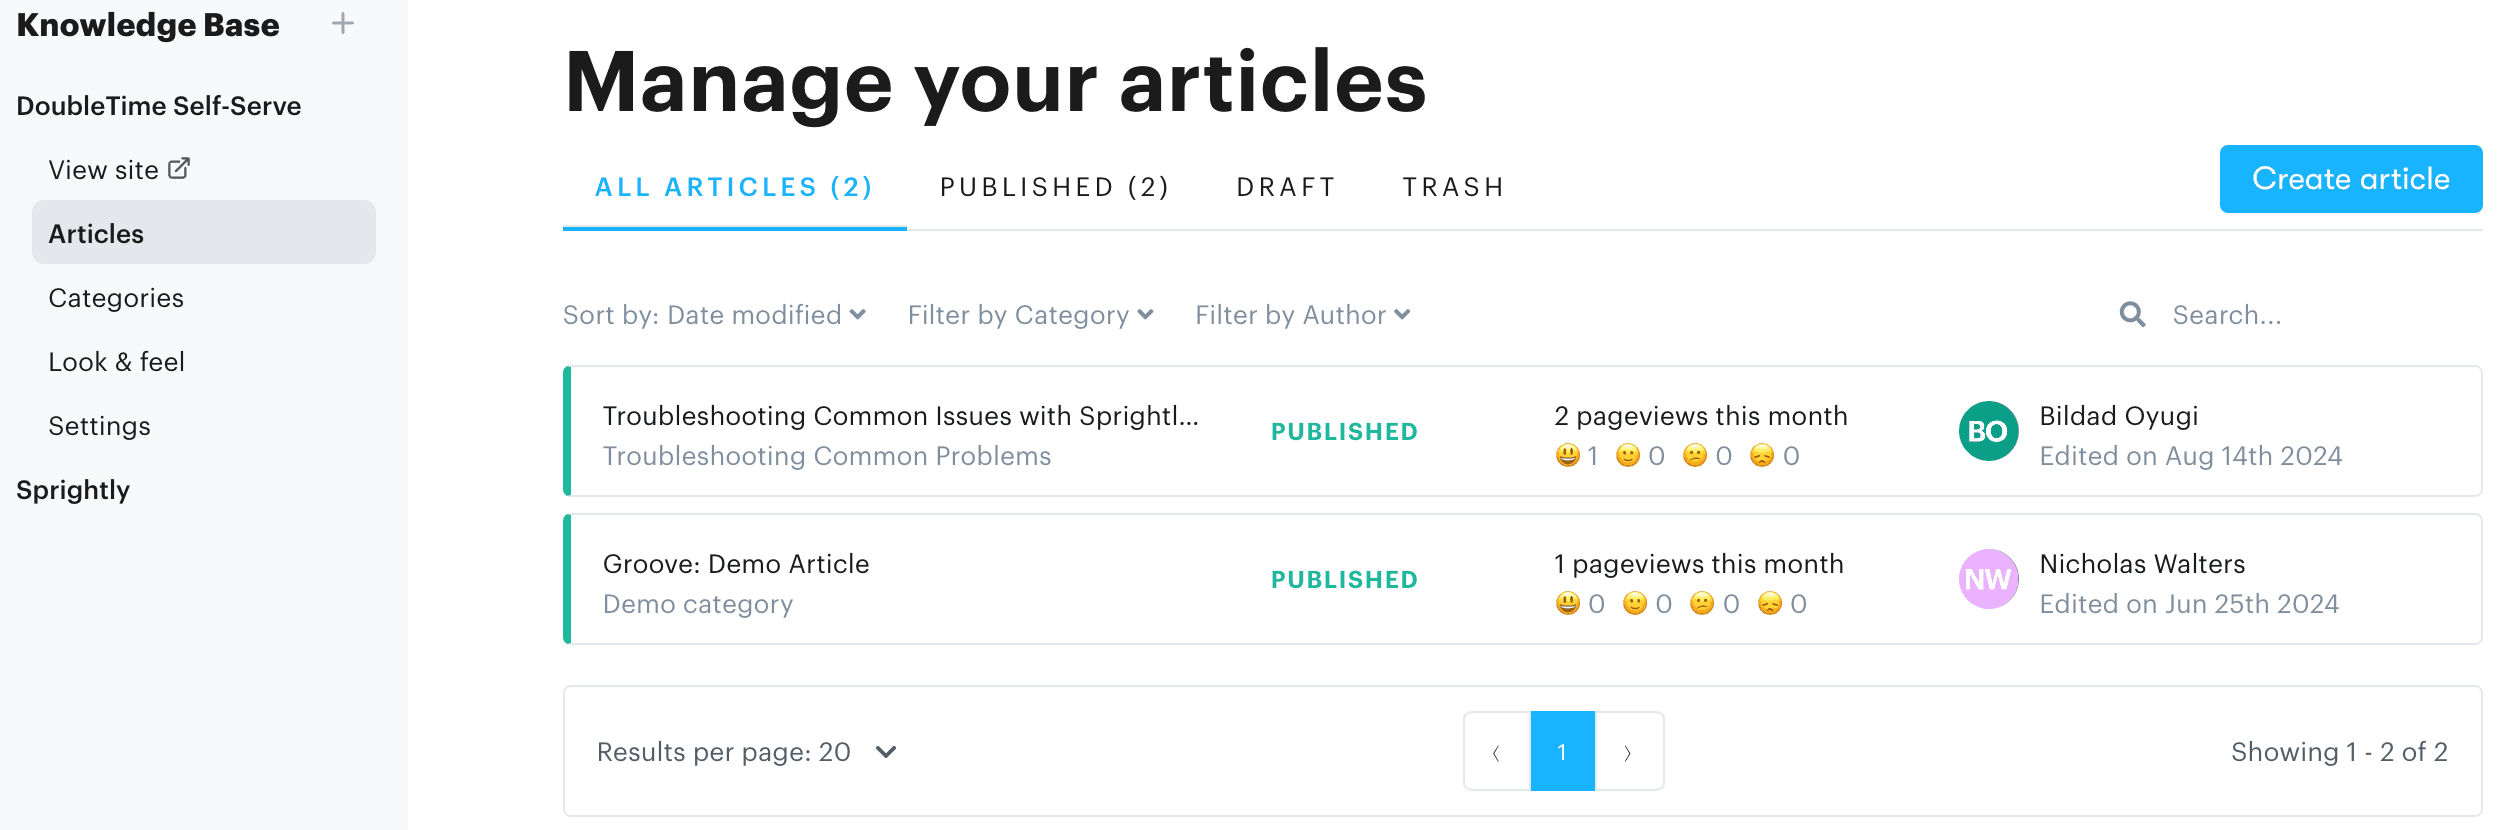Open the Sort by Date modified dropdown
This screenshot has width=2498, height=830.
click(x=714, y=314)
